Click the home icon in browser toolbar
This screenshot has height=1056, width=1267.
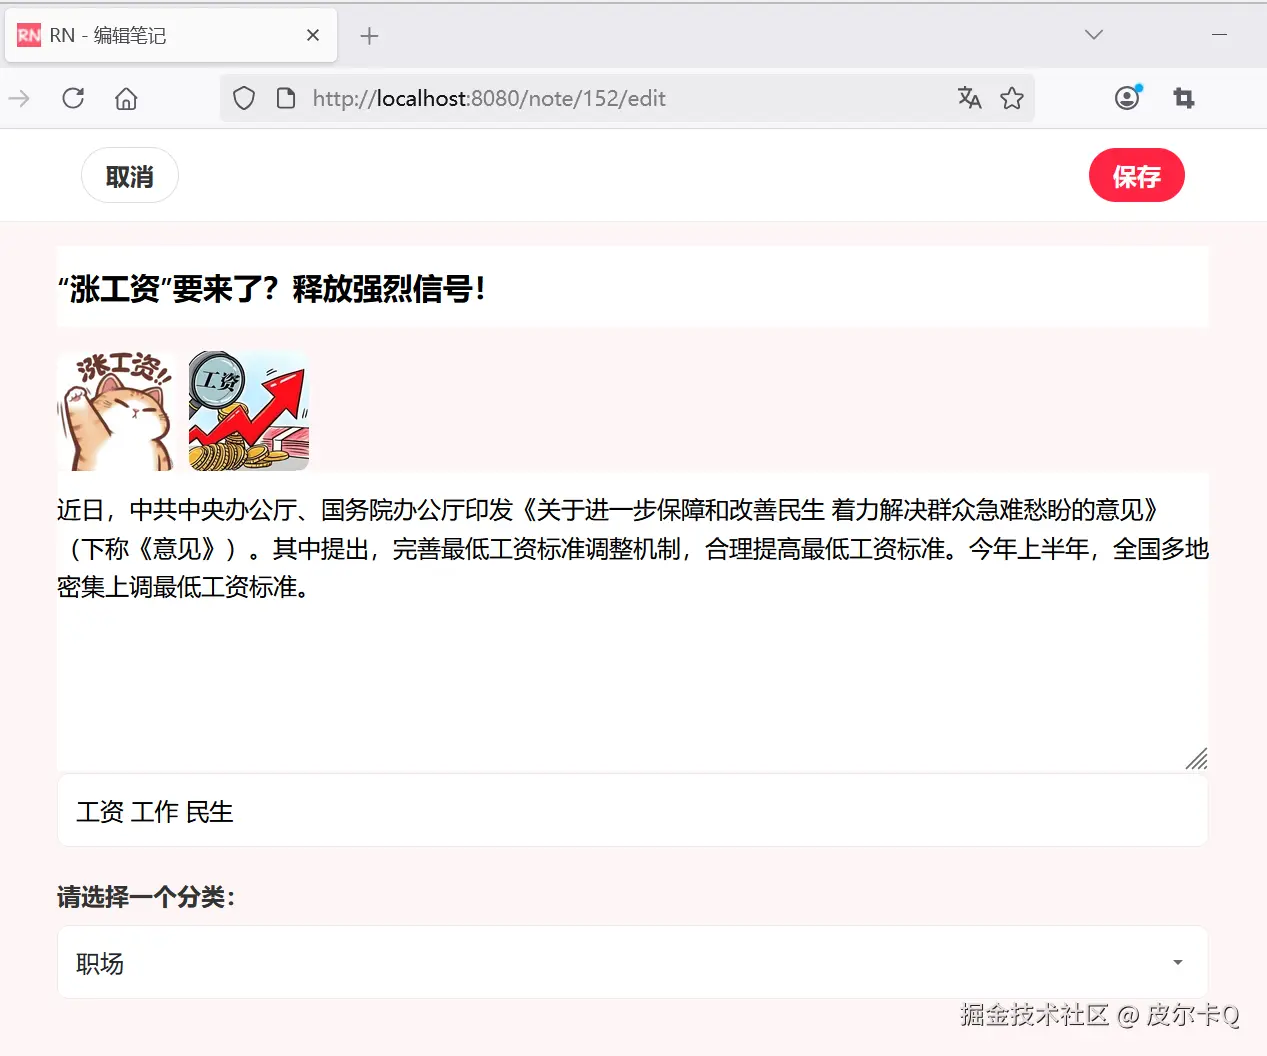click(x=125, y=98)
